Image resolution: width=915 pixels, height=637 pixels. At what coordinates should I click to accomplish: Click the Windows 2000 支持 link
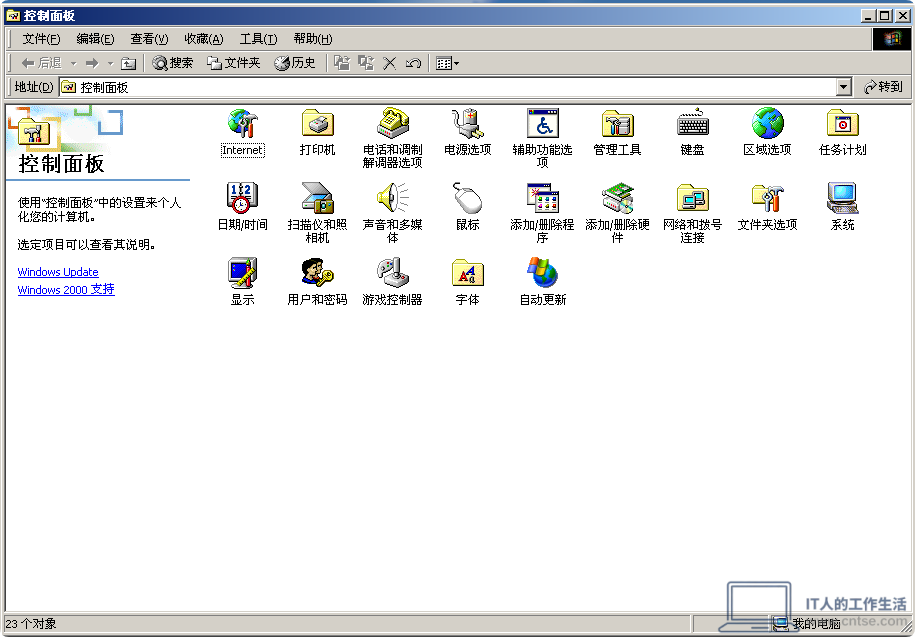(66, 289)
